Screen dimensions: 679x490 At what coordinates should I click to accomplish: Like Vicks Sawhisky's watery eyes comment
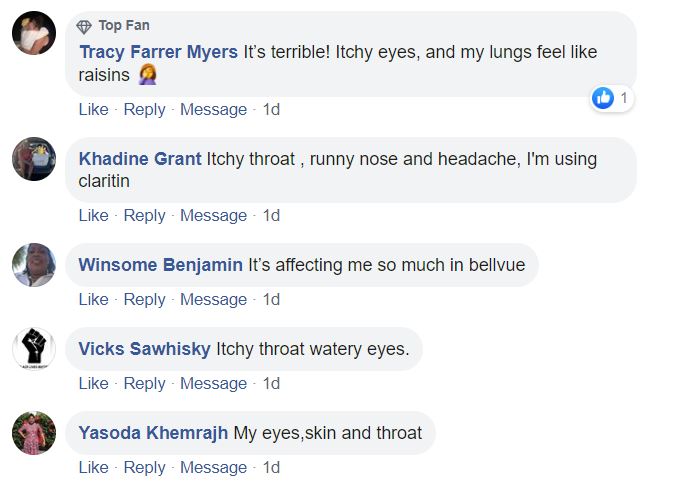point(93,383)
